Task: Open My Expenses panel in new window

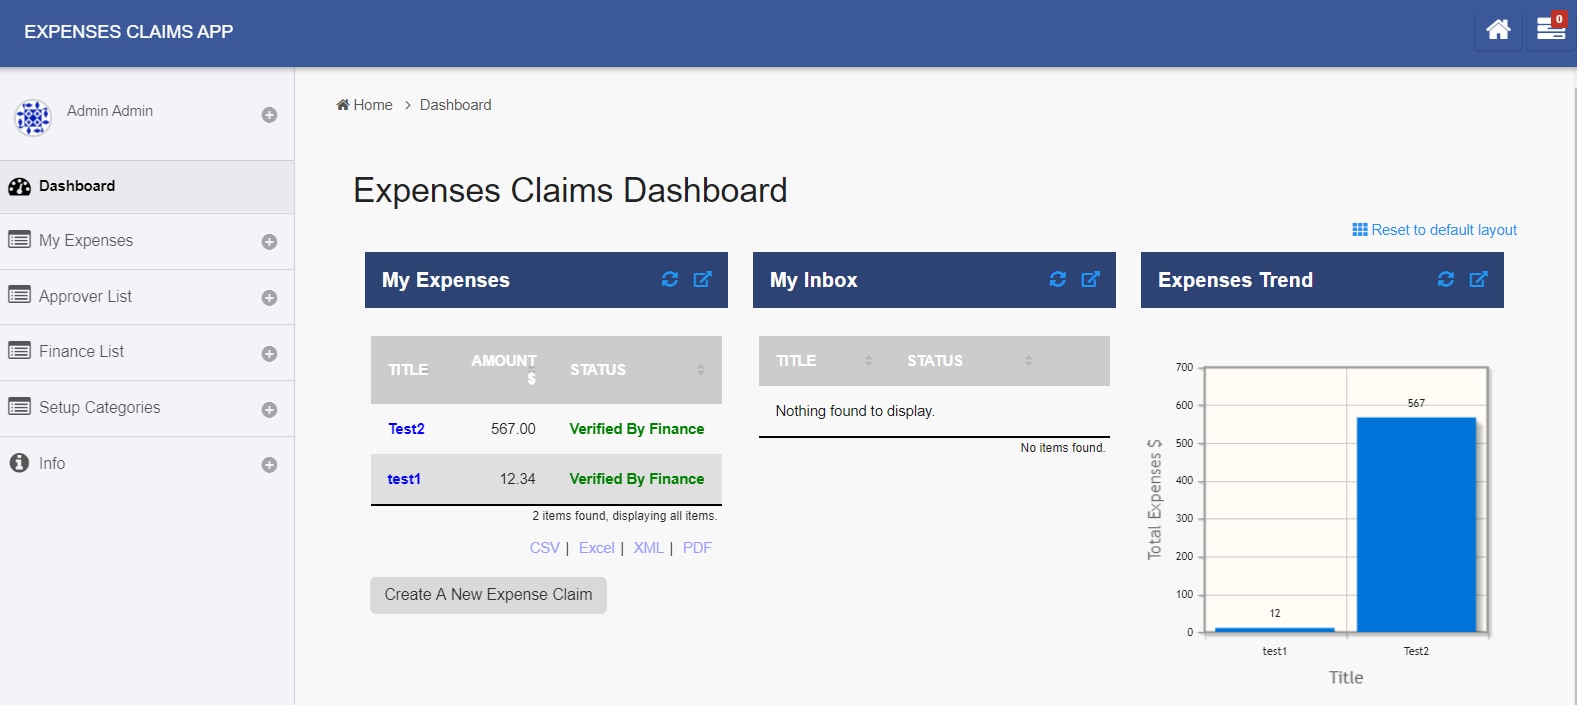Action: [x=703, y=279]
